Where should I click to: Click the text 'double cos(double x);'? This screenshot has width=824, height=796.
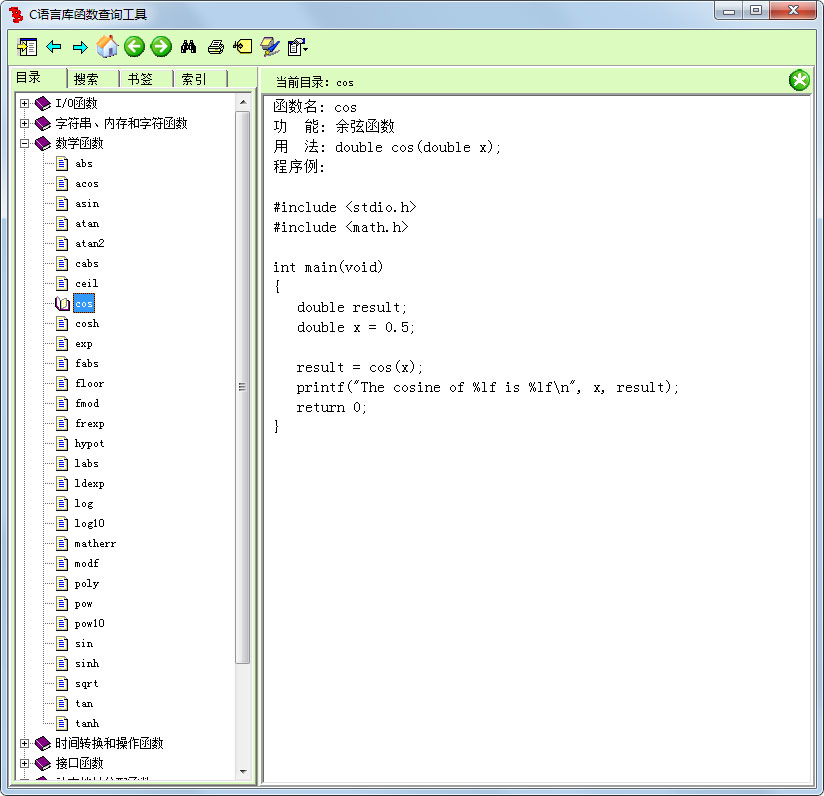[x=418, y=147]
